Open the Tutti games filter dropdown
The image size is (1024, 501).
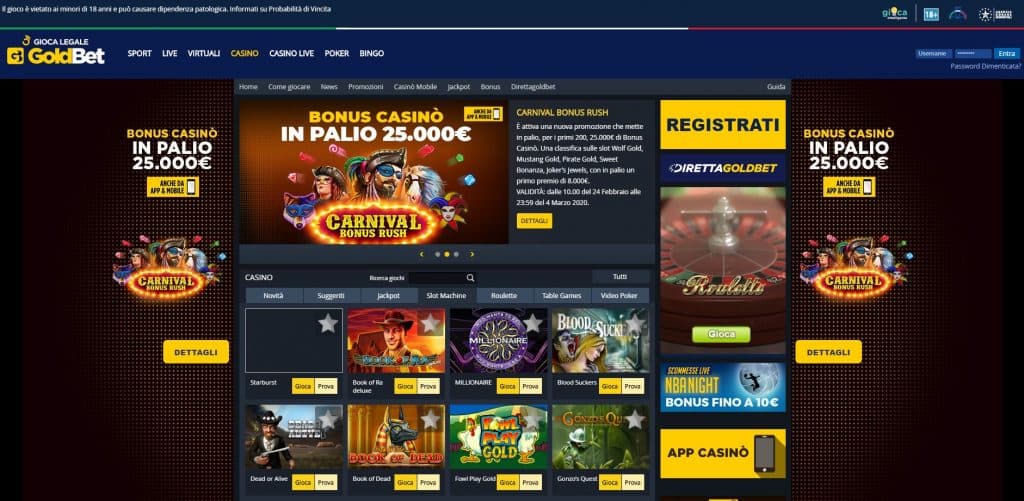click(x=620, y=276)
